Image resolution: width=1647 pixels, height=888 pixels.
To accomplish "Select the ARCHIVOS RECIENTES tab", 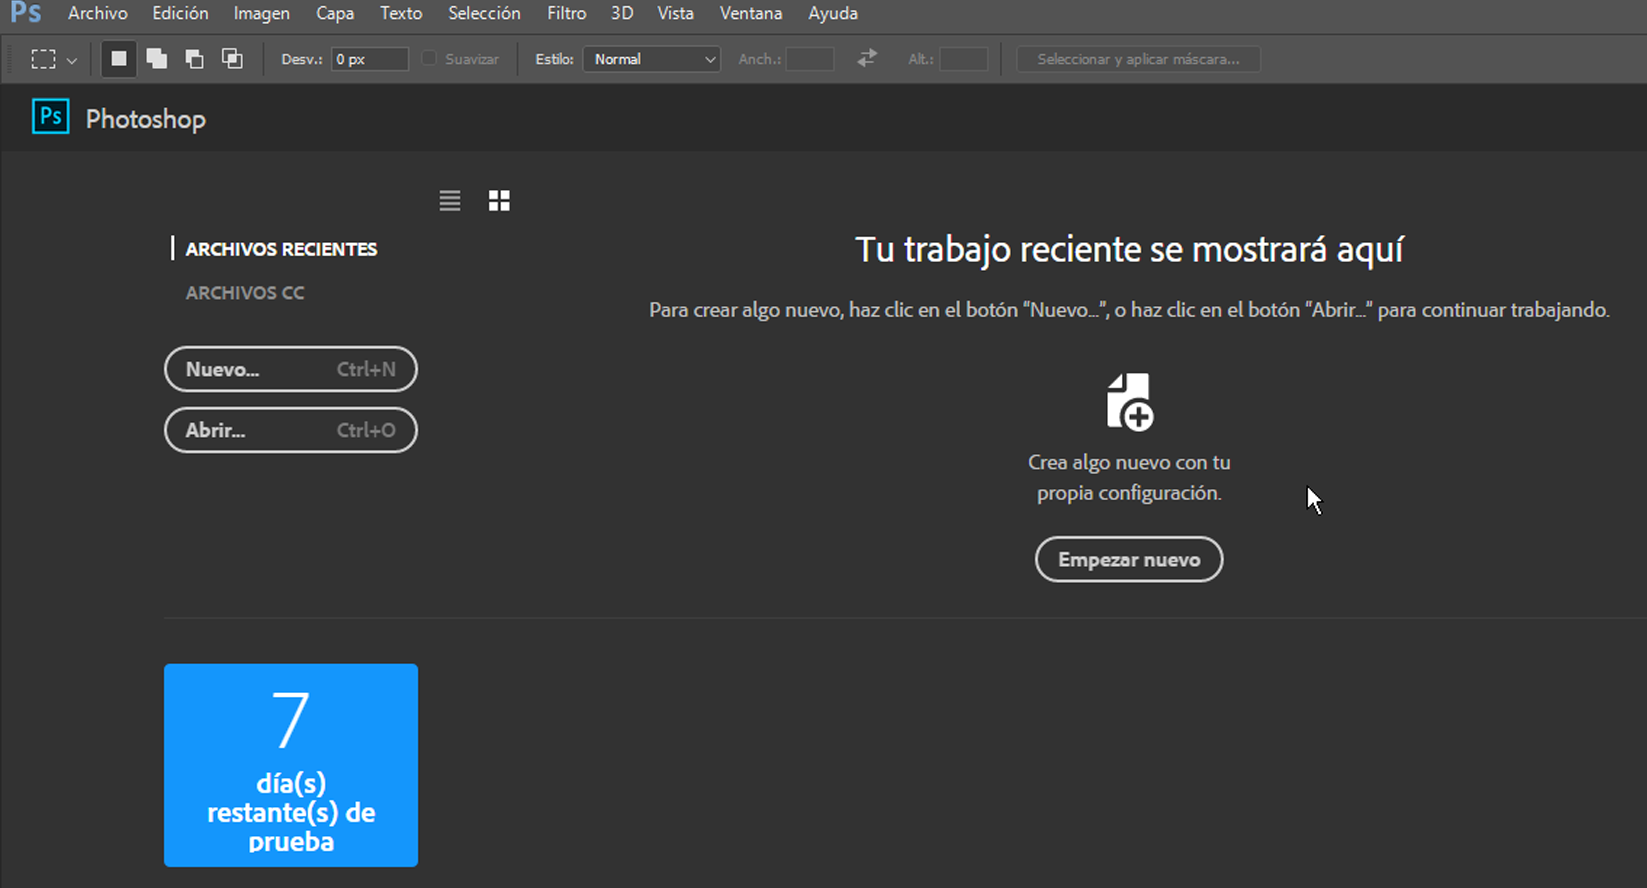I will click(281, 249).
